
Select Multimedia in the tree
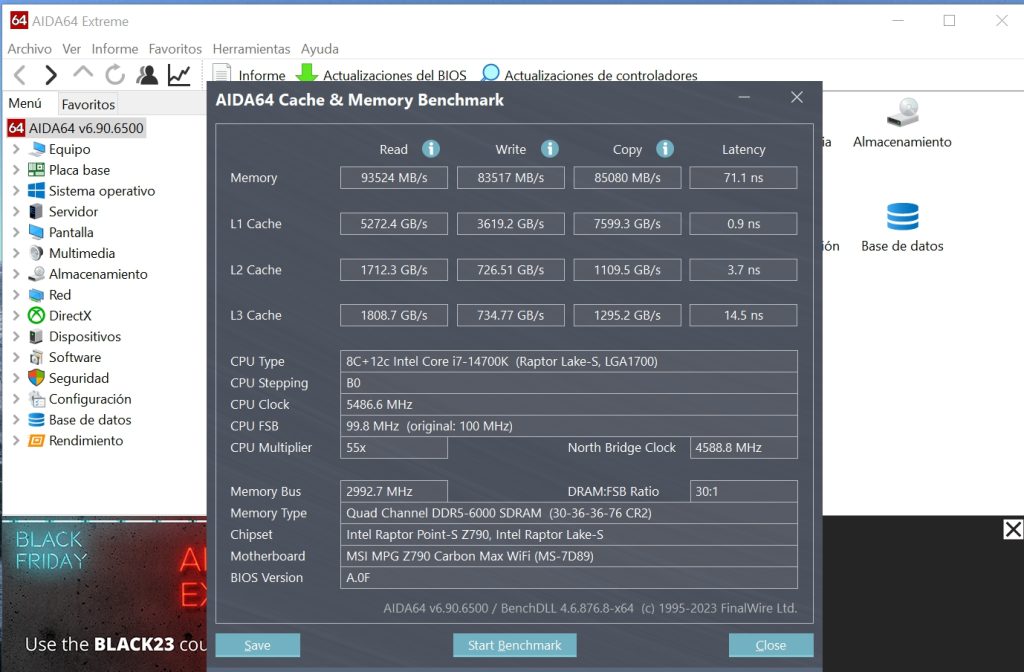(x=82, y=253)
